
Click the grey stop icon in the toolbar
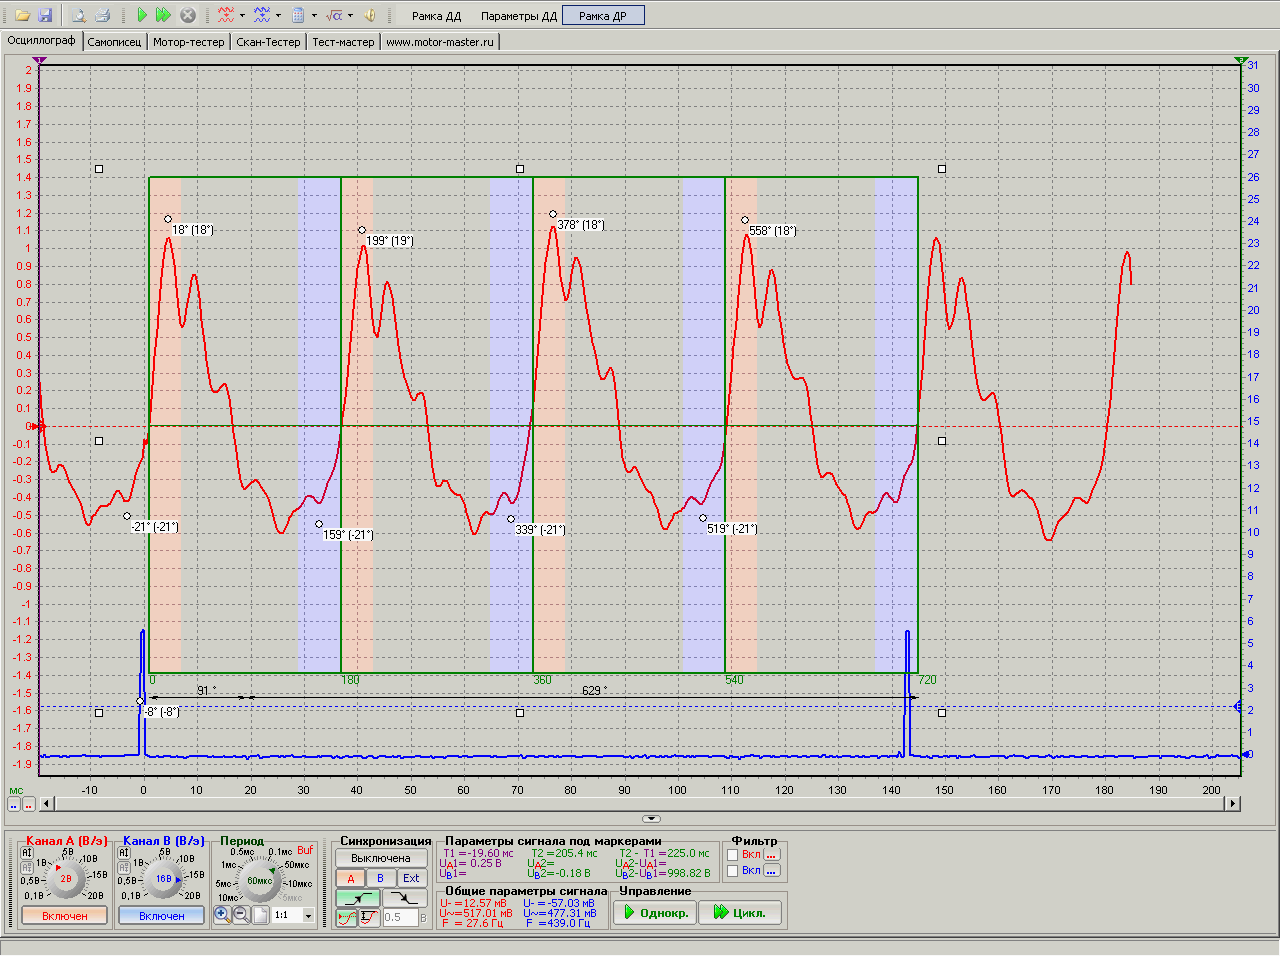[188, 15]
